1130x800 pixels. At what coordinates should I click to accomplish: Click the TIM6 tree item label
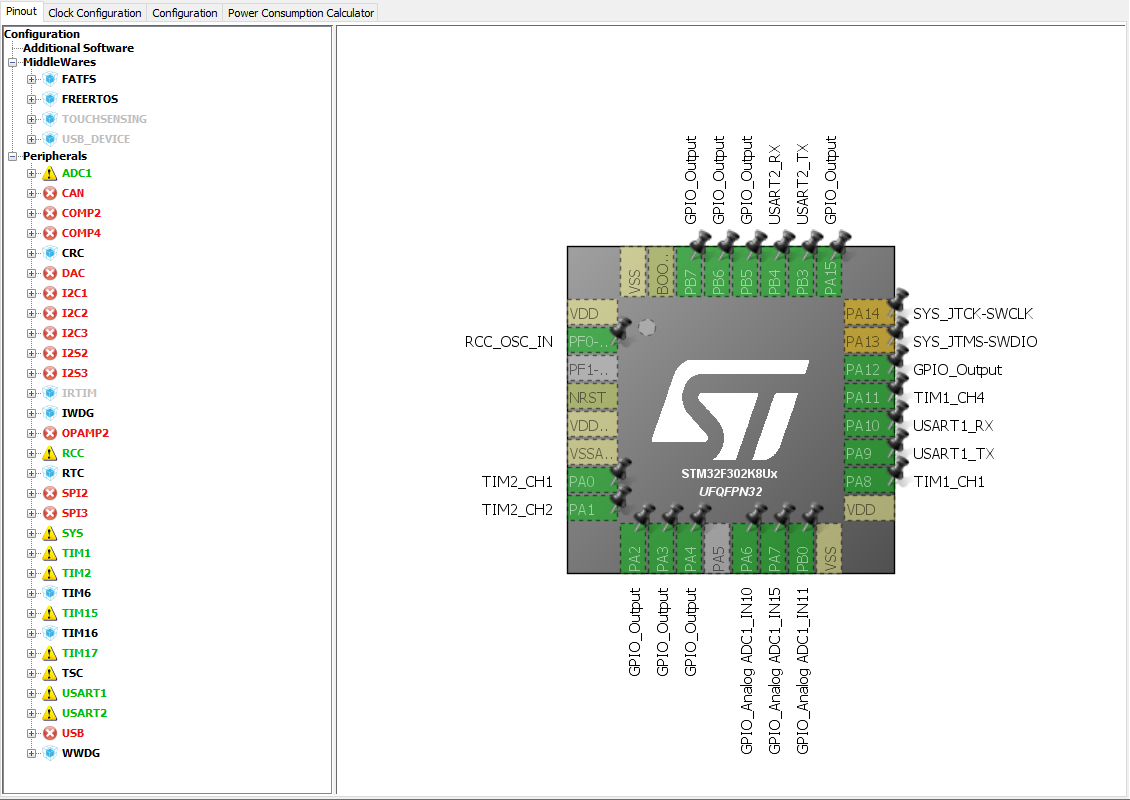point(76,593)
